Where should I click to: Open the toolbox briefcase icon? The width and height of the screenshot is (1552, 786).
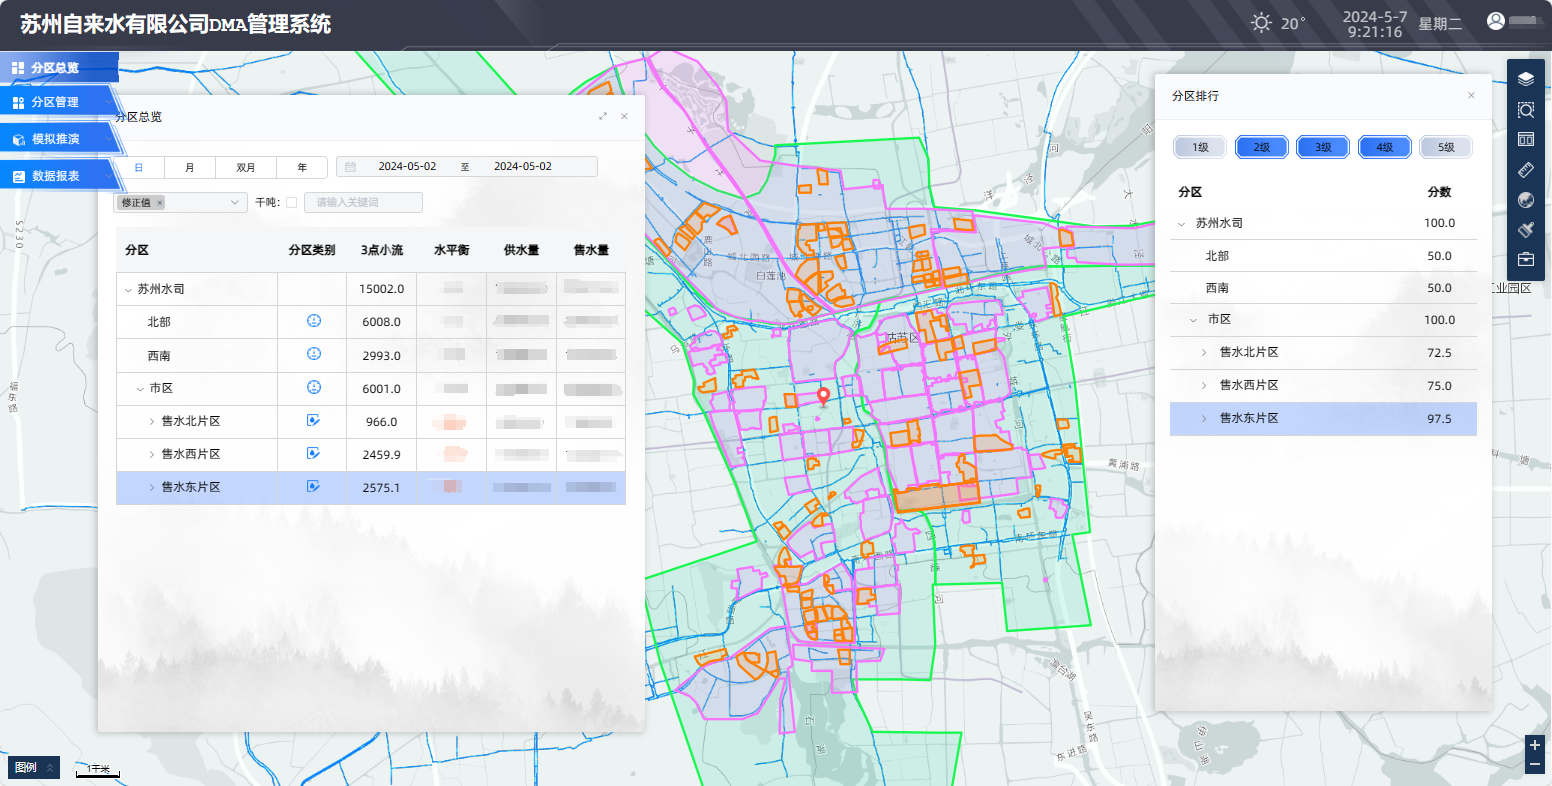(x=1526, y=260)
